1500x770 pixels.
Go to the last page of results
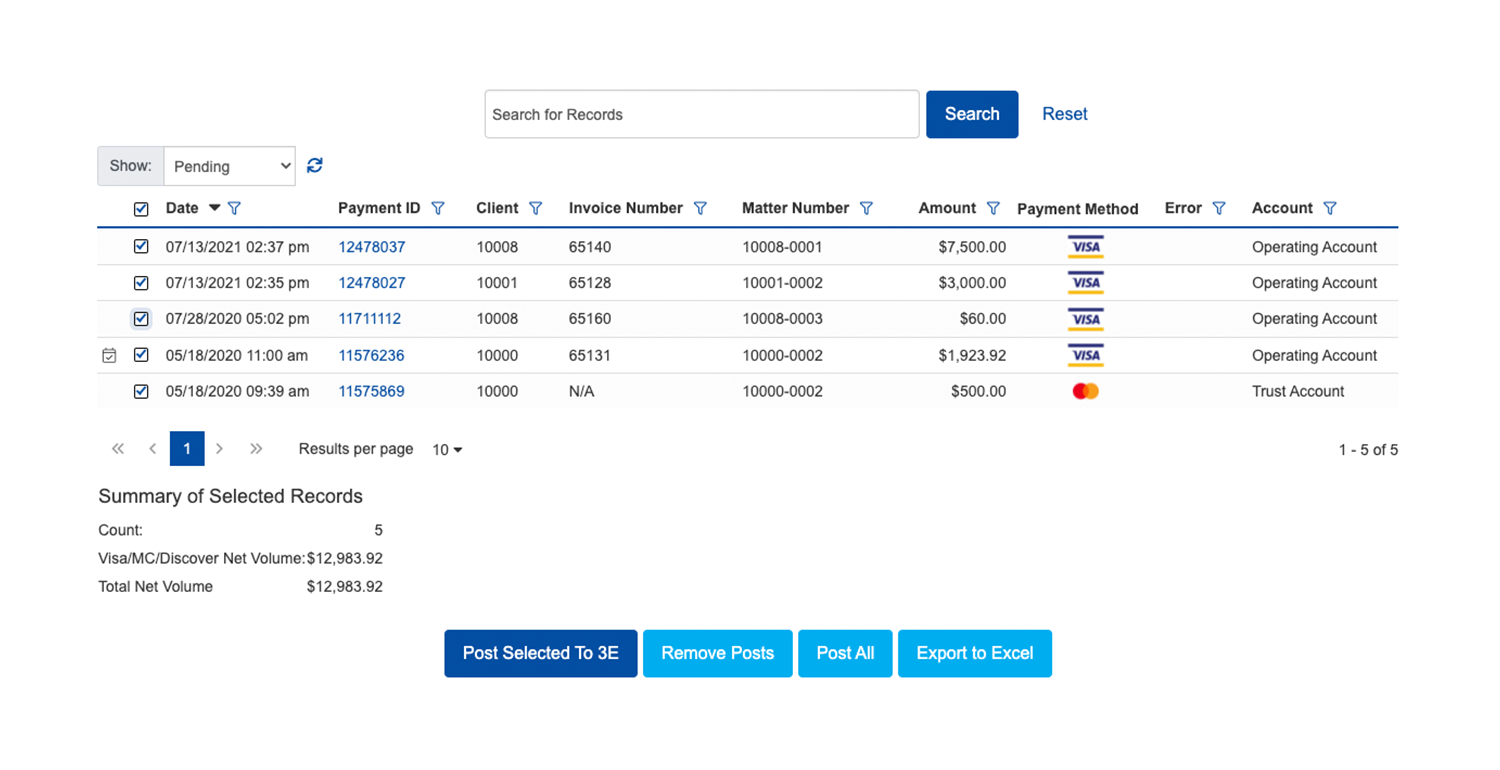point(256,449)
